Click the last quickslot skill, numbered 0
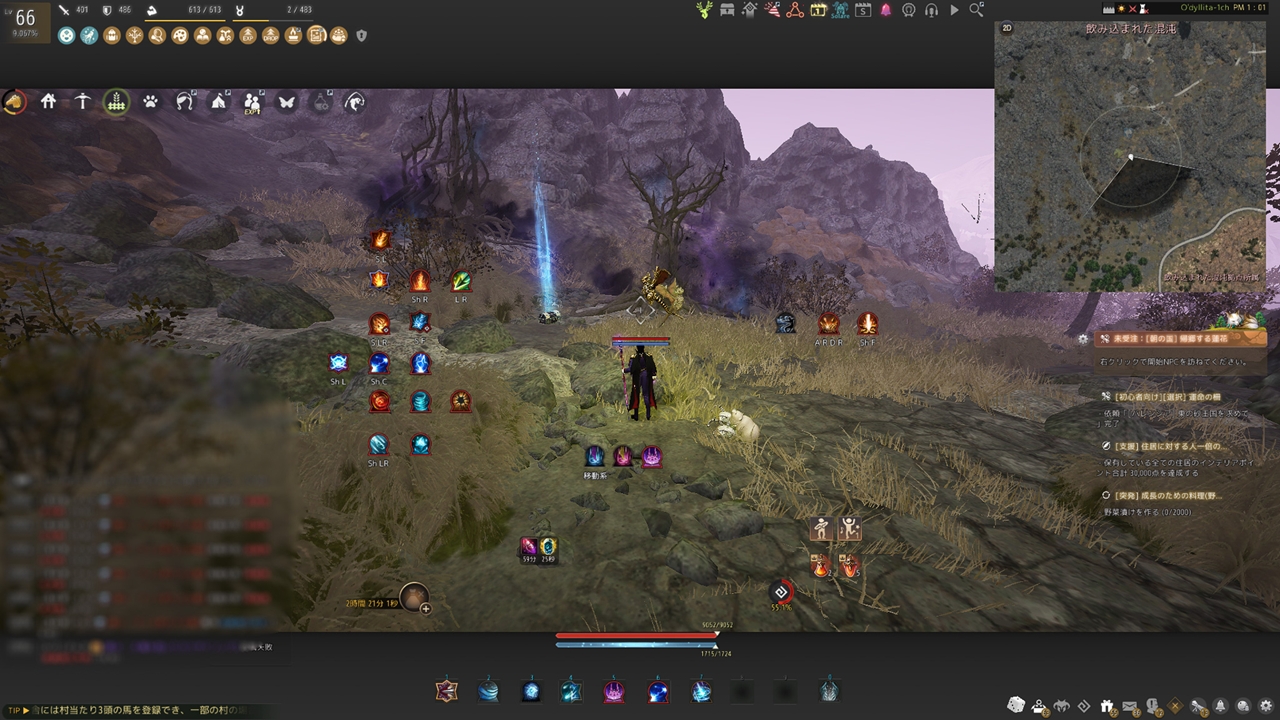The width and height of the screenshot is (1280, 720). pyautogui.click(x=829, y=690)
